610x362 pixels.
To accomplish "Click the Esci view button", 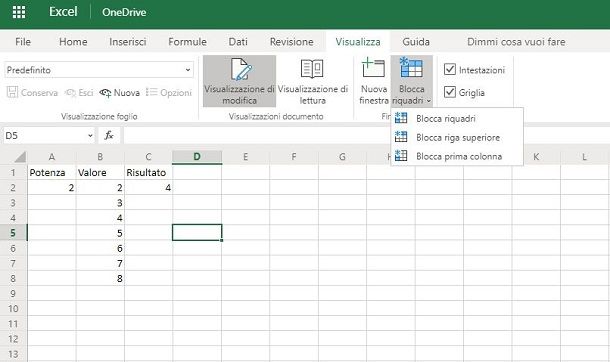I will (x=79, y=93).
